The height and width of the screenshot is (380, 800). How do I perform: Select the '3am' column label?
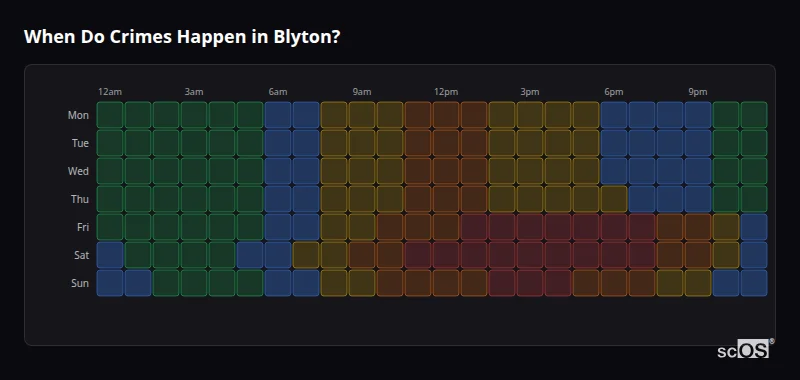pos(194,92)
